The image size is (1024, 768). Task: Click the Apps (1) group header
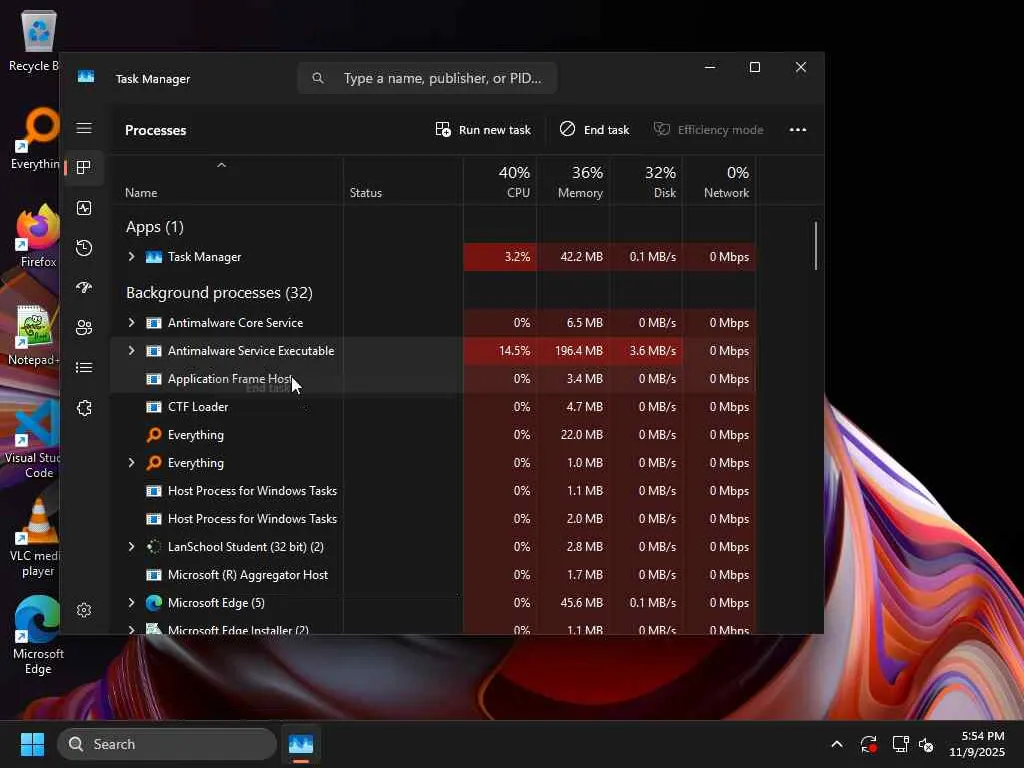(155, 227)
